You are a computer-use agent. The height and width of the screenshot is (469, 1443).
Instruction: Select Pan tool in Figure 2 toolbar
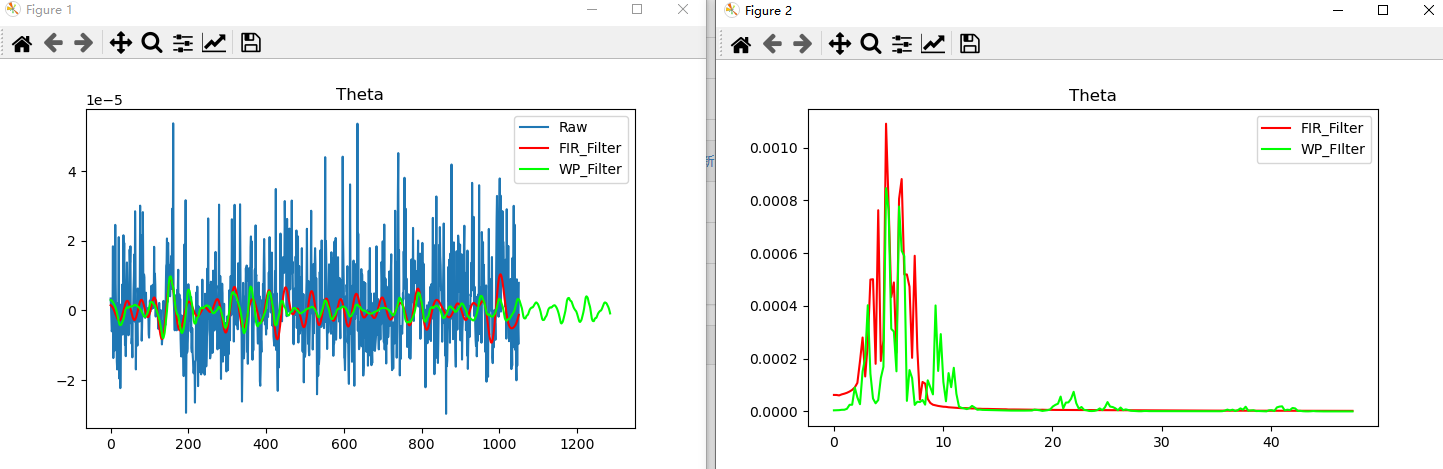pos(840,44)
